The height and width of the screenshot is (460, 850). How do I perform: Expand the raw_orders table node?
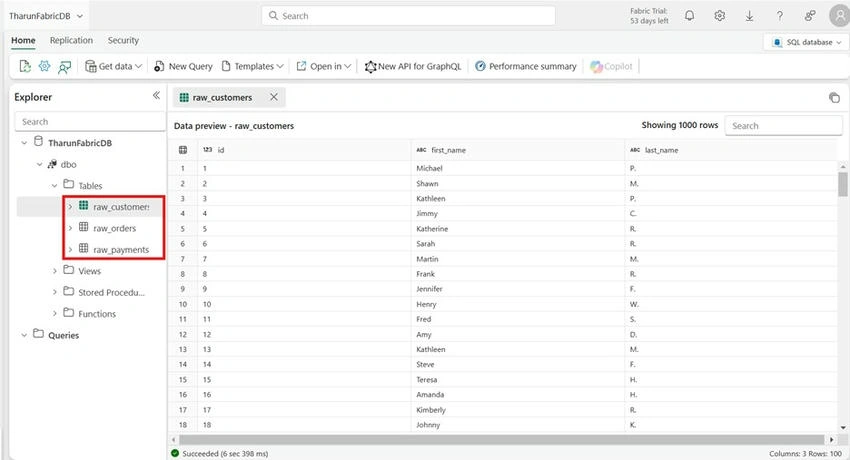tap(70, 228)
